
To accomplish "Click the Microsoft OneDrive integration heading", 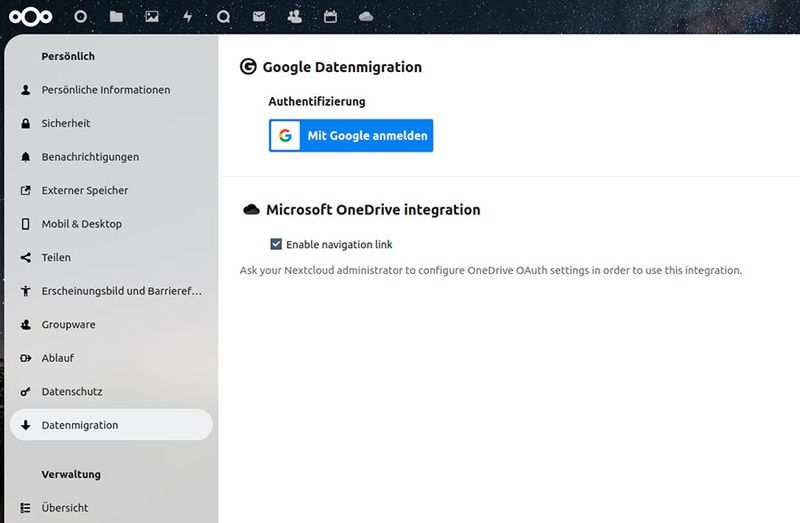I will tap(373, 210).
